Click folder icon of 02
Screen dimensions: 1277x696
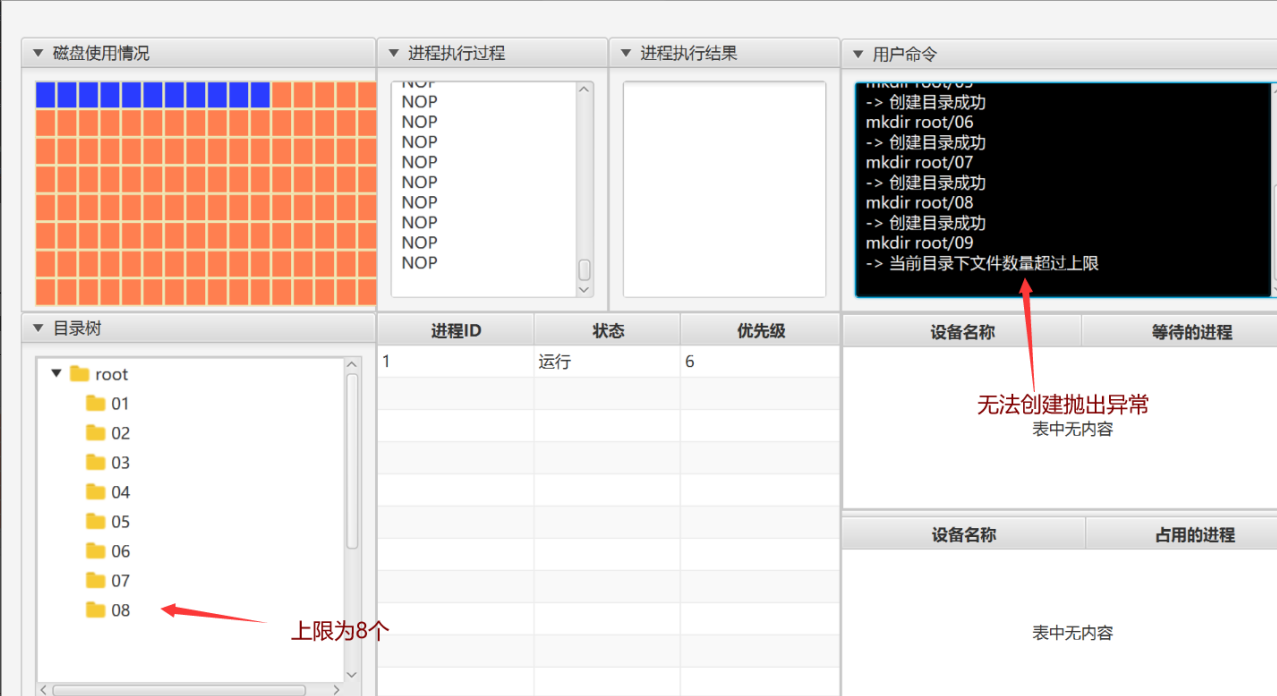pos(96,433)
